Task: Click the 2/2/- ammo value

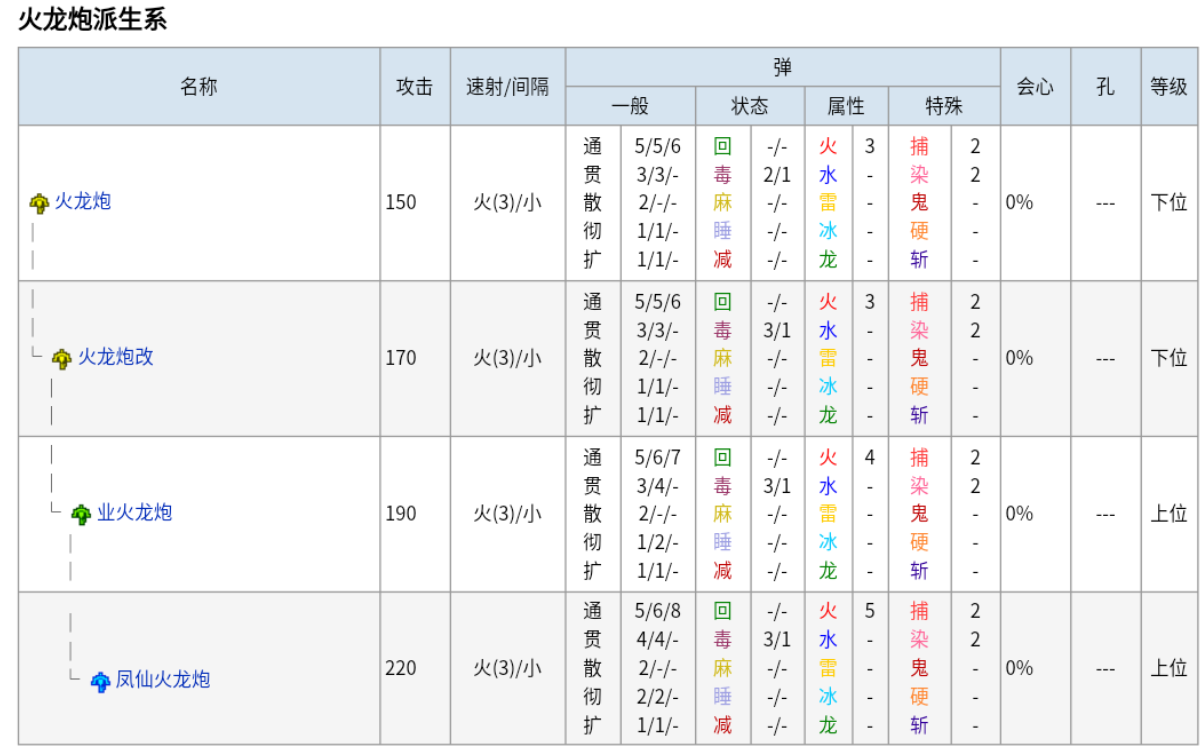Action: tap(657, 696)
